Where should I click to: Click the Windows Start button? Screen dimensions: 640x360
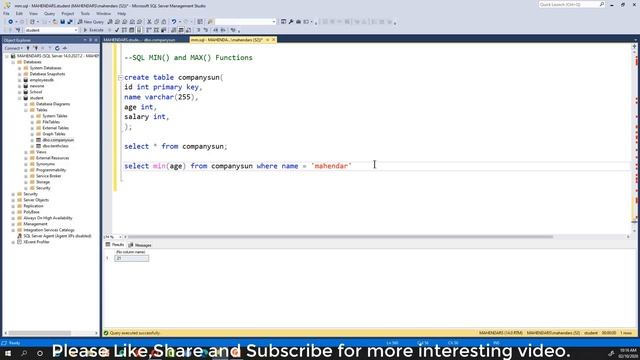click(8, 353)
